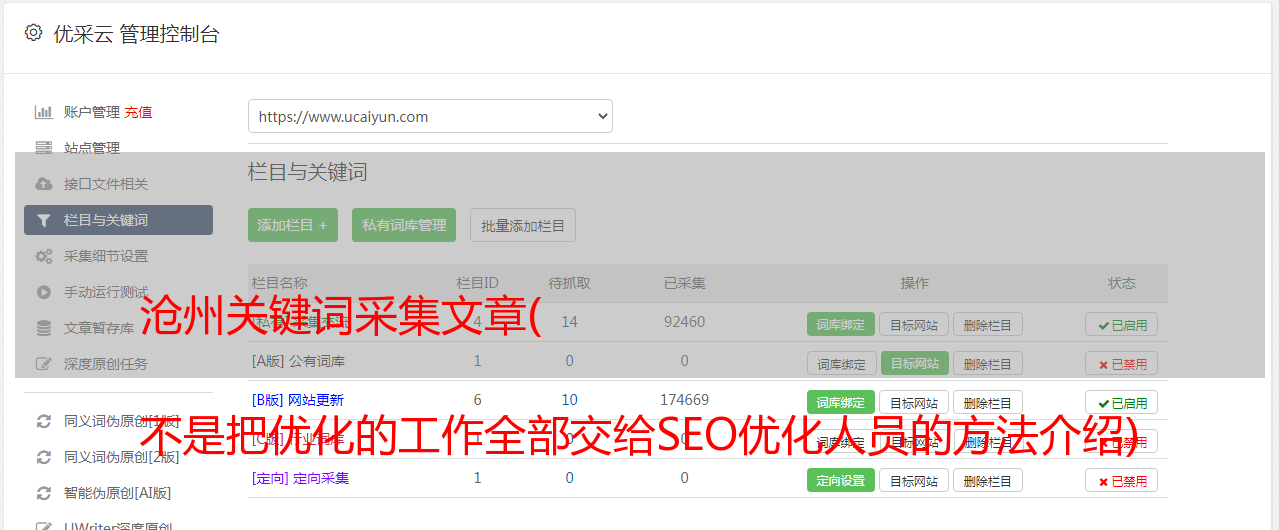Click the database icon for 文章暂存库
The height and width of the screenshot is (530, 1279).
point(44,328)
